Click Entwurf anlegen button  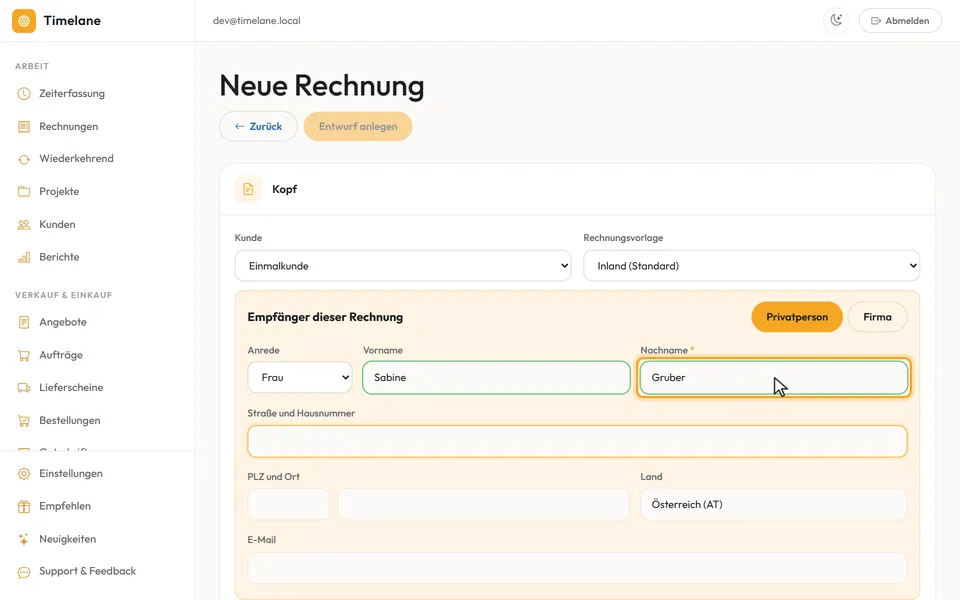point(358,127)
